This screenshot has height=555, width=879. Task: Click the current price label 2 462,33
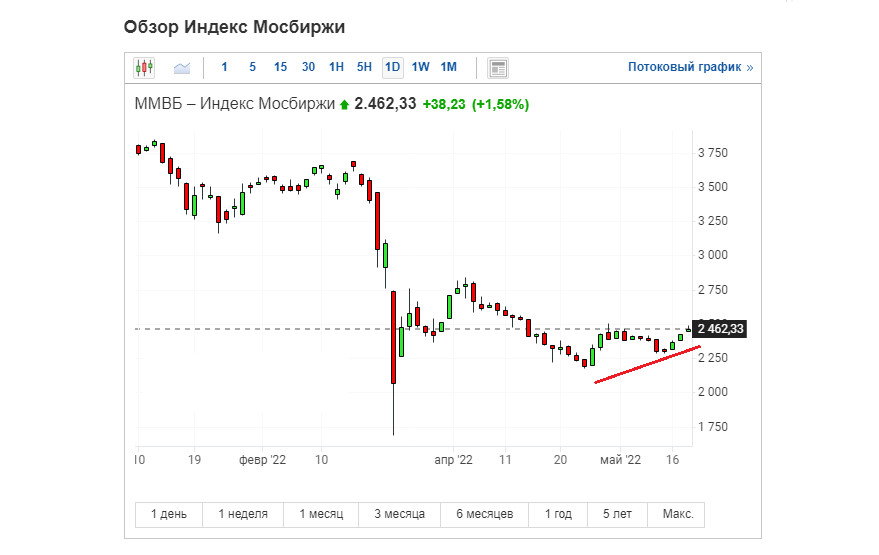720,329
